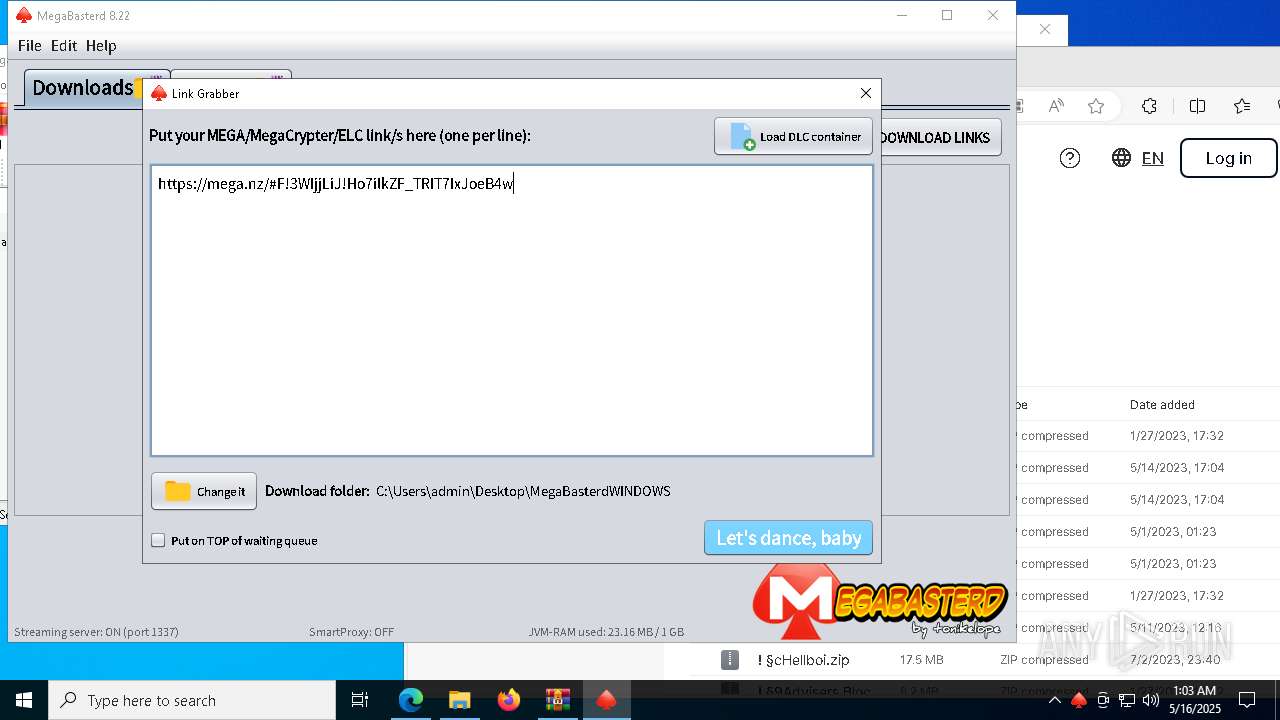
Task: Open browser Favorites list icon
Action: (x=1242, y=106)
